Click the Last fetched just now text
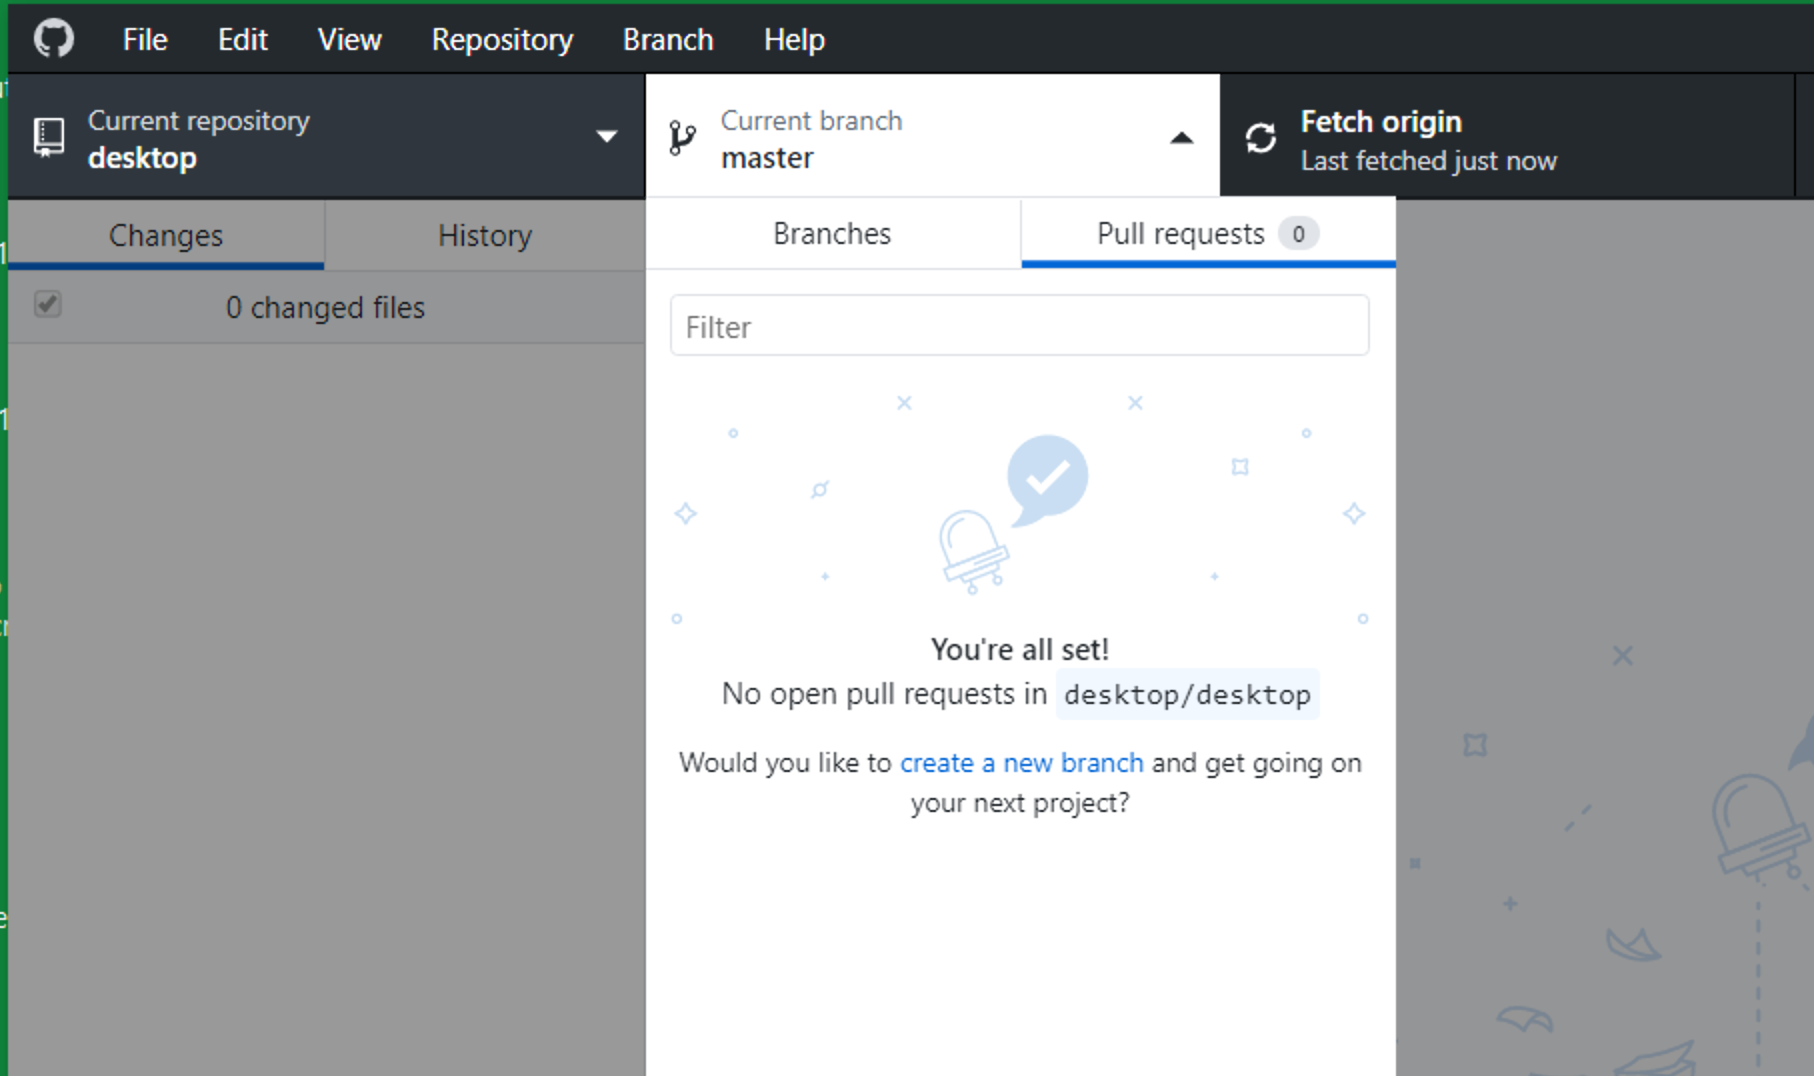1814x1076 pixels. point(1428,161)
